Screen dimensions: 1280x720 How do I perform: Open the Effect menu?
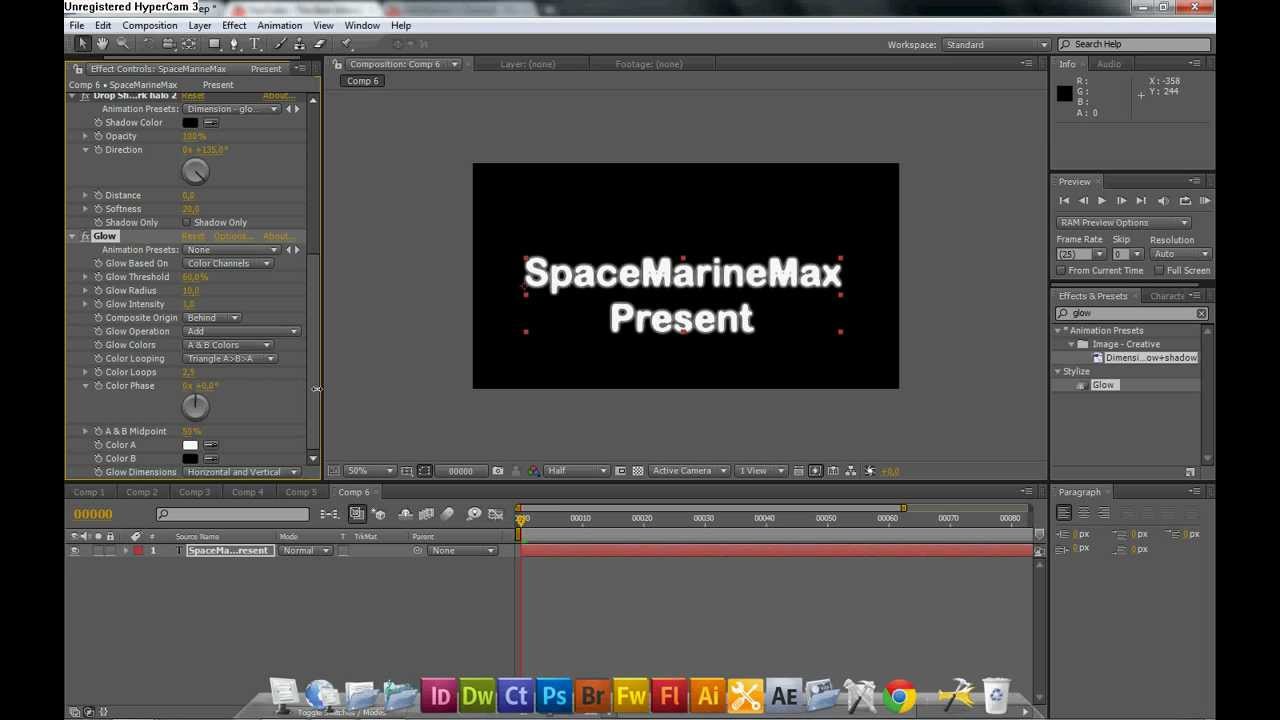point(234,25)
